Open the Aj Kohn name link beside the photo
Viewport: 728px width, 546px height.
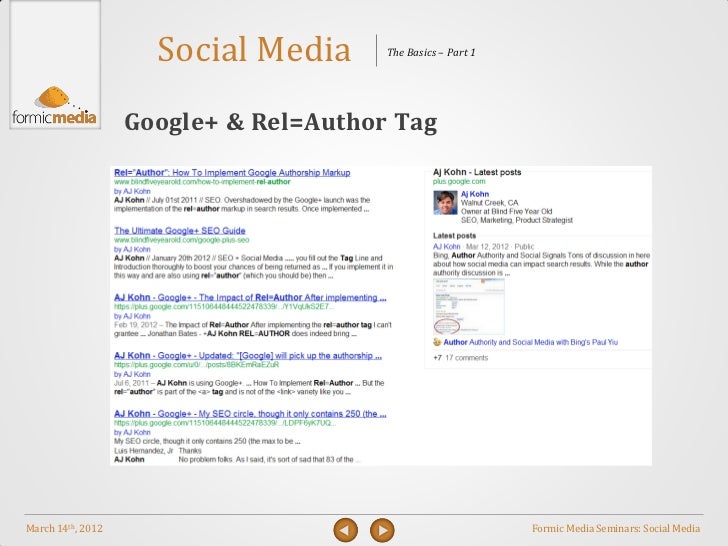475,194
